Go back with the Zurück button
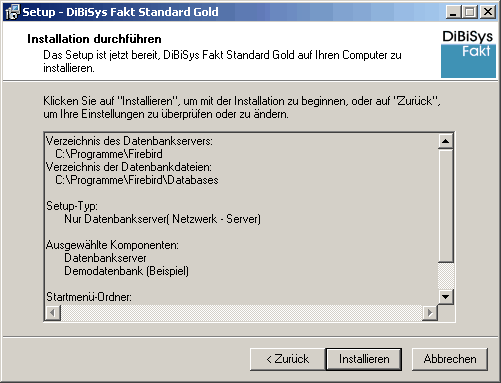This screenshot has height=383, width=501. click(x=287, y=359)
